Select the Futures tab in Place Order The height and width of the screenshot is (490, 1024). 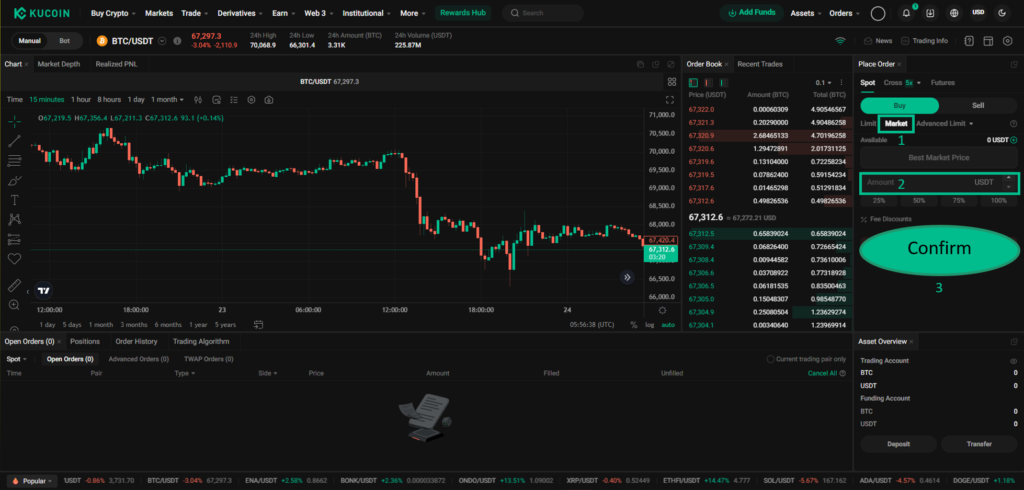[x=942, y=83]
